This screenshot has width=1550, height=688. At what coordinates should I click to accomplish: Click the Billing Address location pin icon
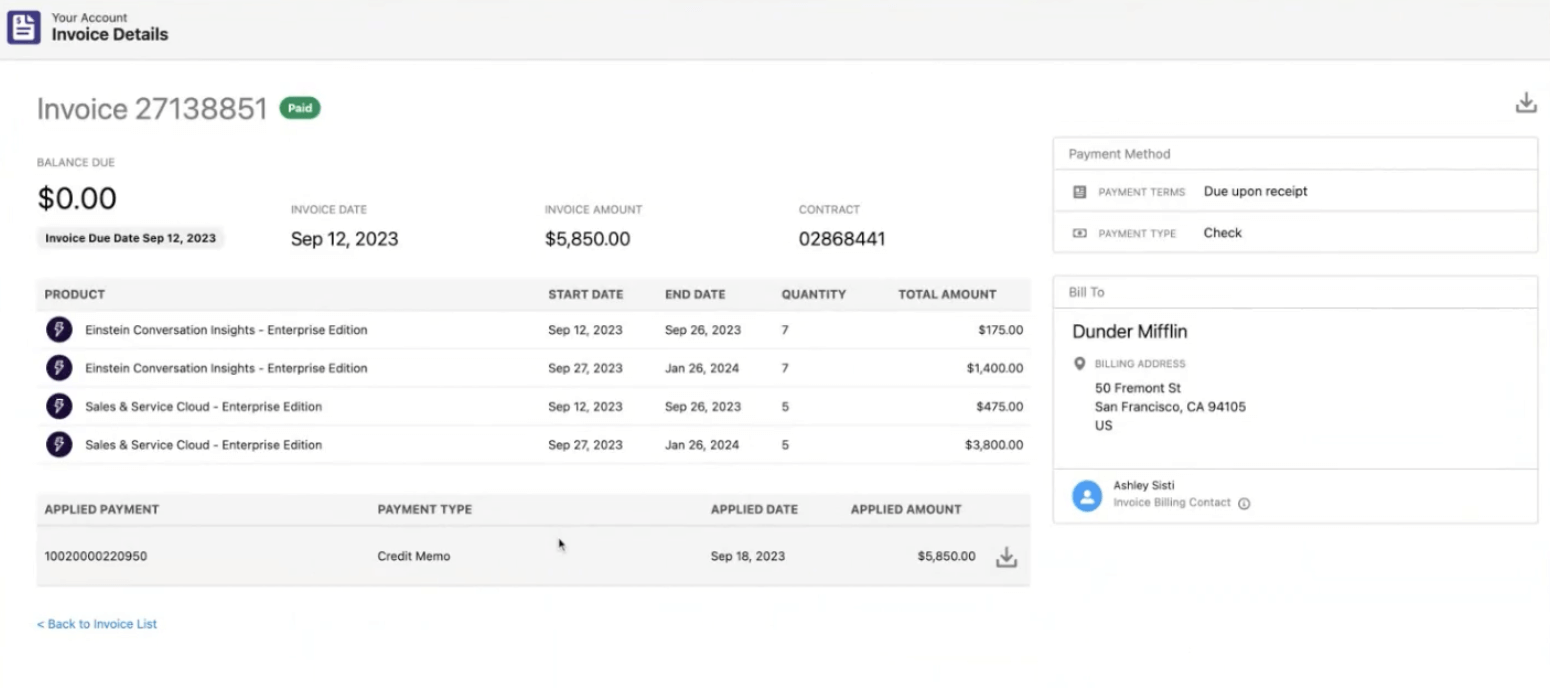click(1079, 363)
